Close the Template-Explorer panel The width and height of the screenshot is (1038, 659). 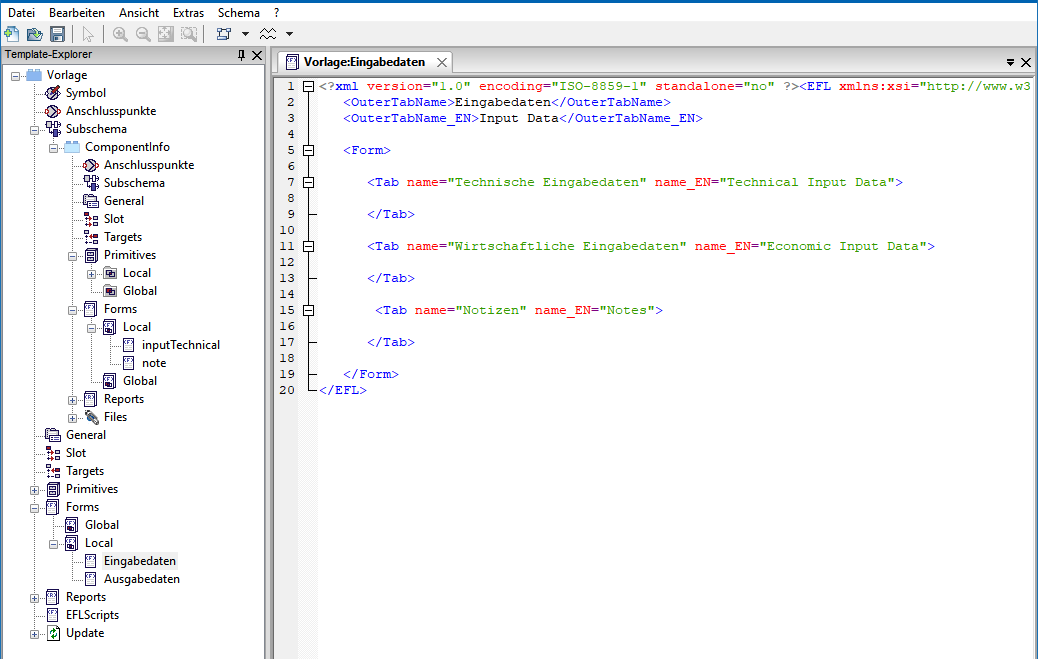point(257,55)
